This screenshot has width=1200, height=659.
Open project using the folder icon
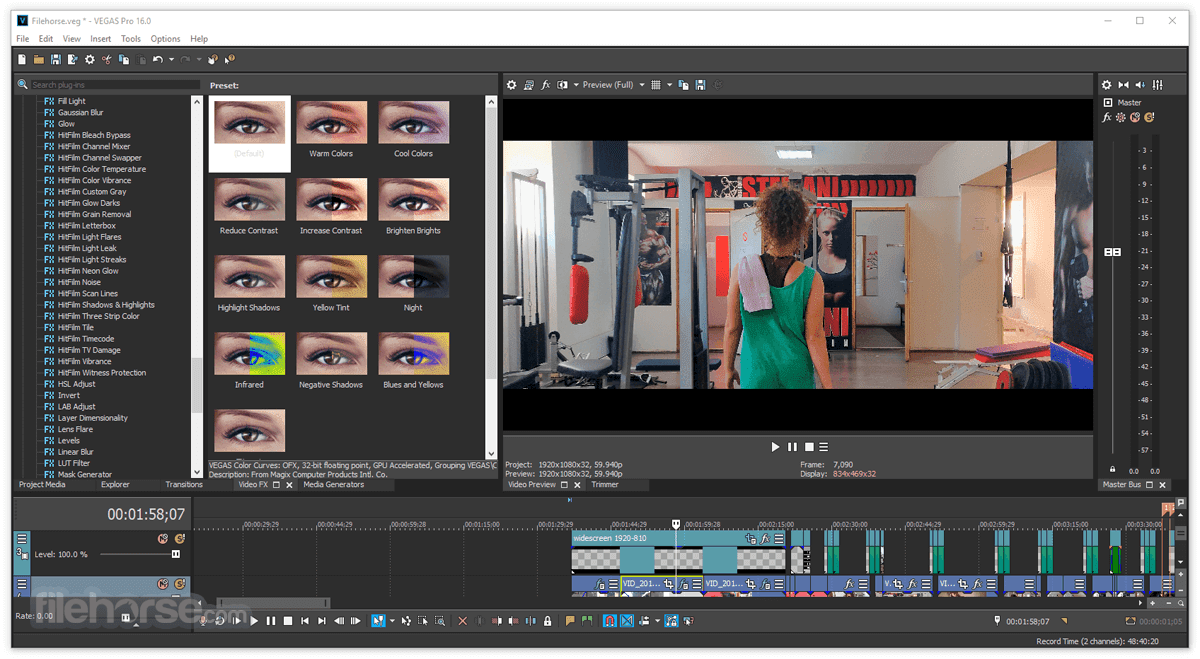point(39,60)
